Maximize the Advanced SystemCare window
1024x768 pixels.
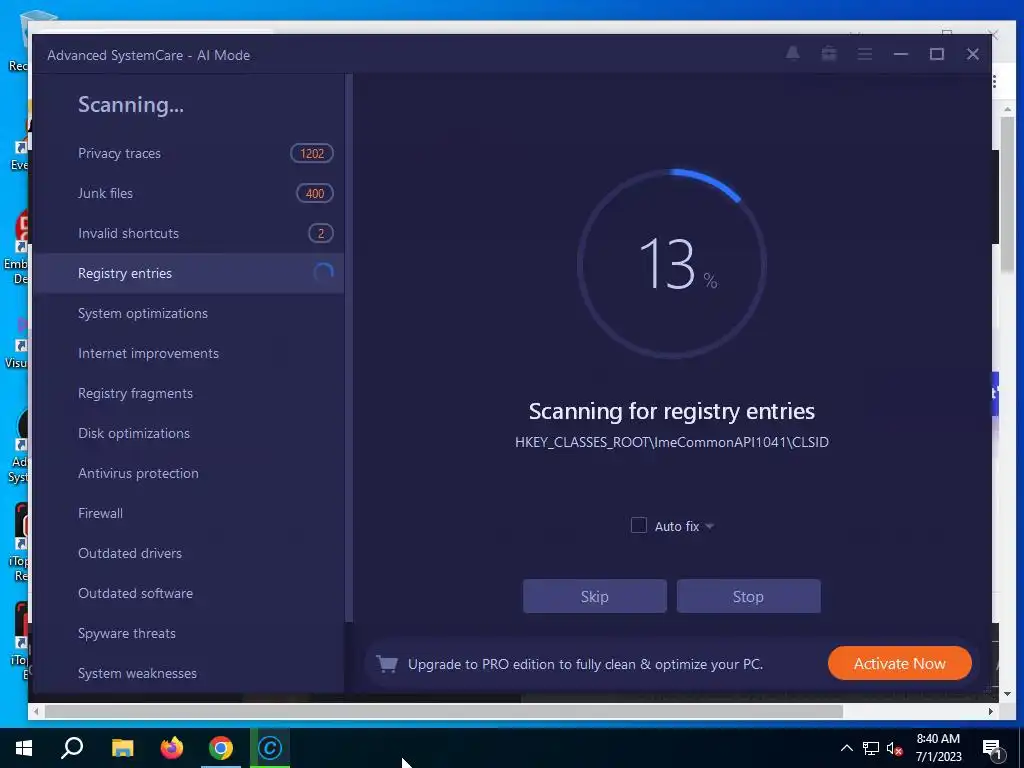[936, 54]
